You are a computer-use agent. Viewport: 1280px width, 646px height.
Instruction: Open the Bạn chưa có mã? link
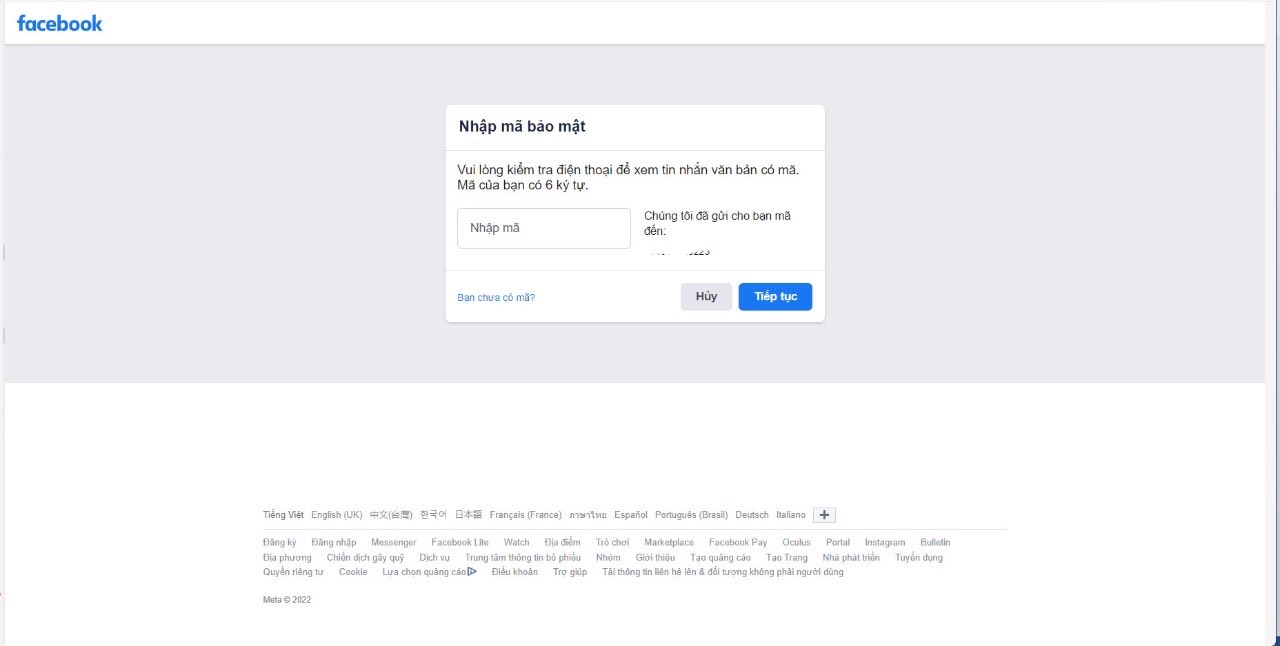tap(496, 297)
